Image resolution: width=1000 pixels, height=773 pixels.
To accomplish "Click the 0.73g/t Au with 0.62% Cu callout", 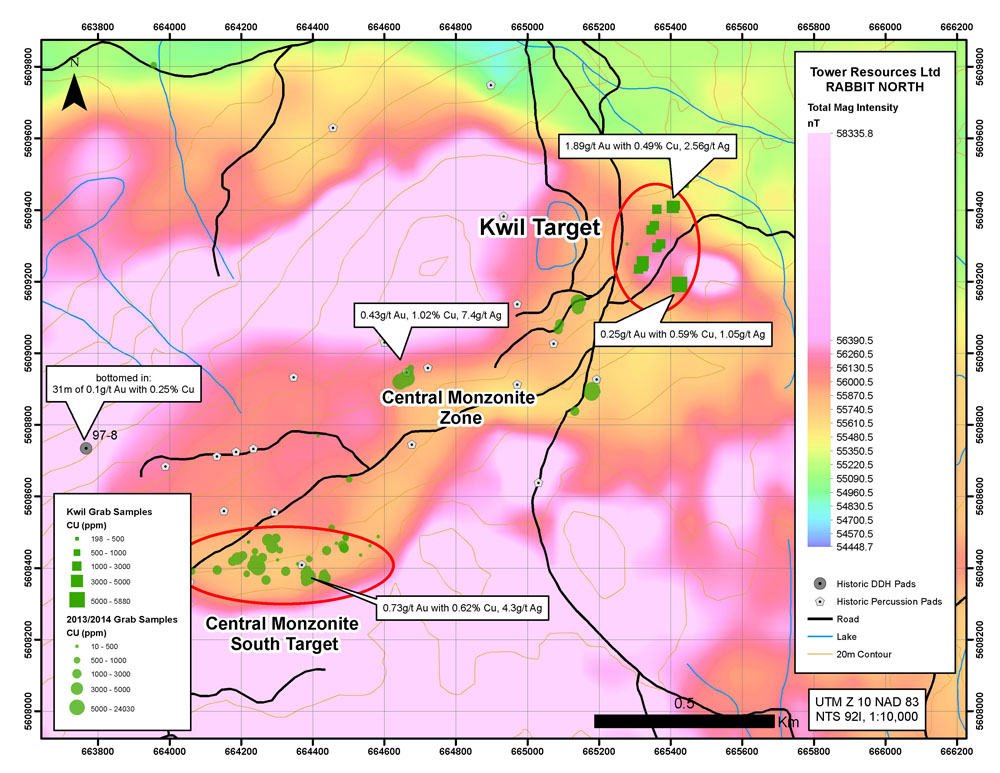I will (x=461, y=607).
